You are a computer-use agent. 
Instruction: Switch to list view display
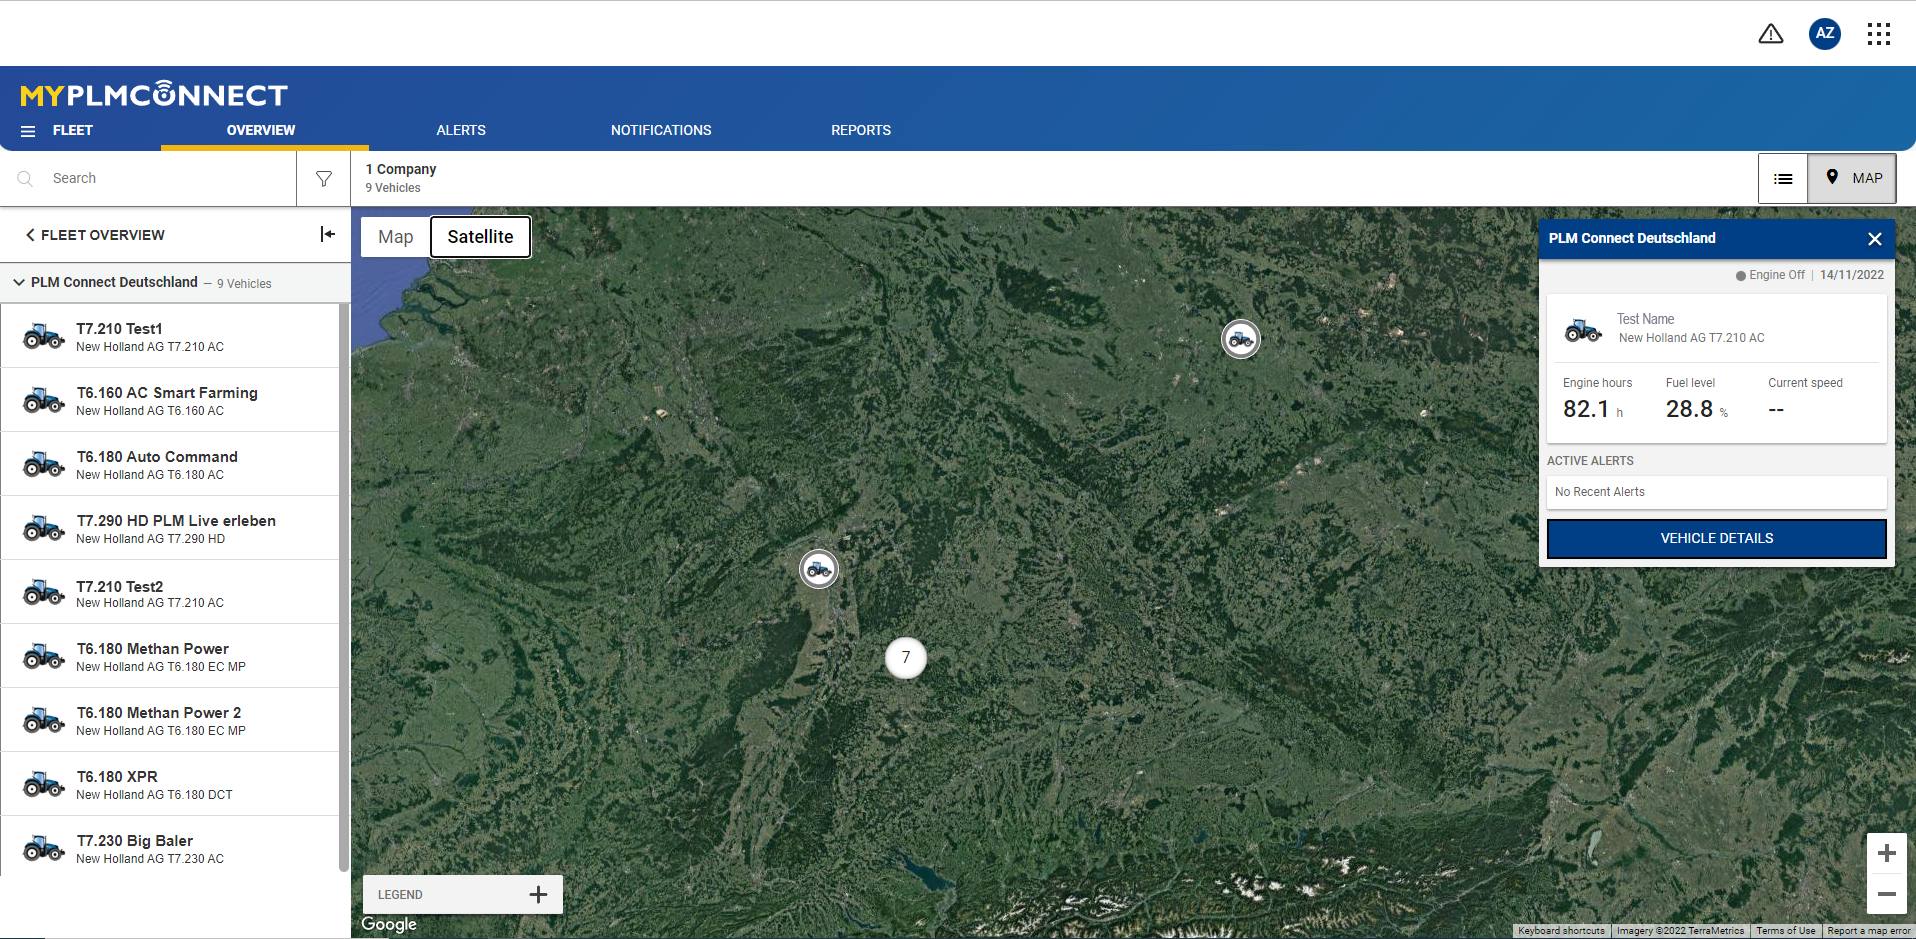(x=1783, y=179)
